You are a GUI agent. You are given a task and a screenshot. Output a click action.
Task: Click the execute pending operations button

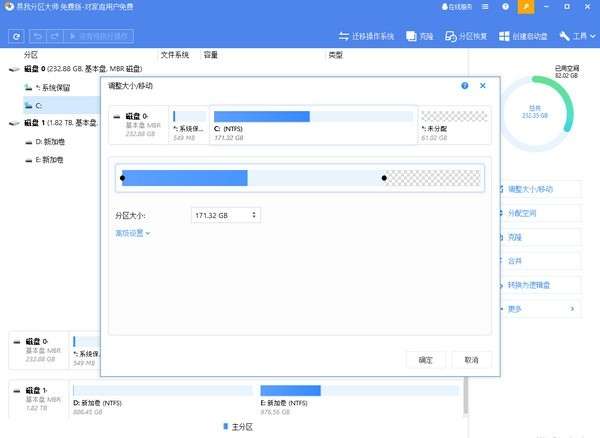coord(98,36)
